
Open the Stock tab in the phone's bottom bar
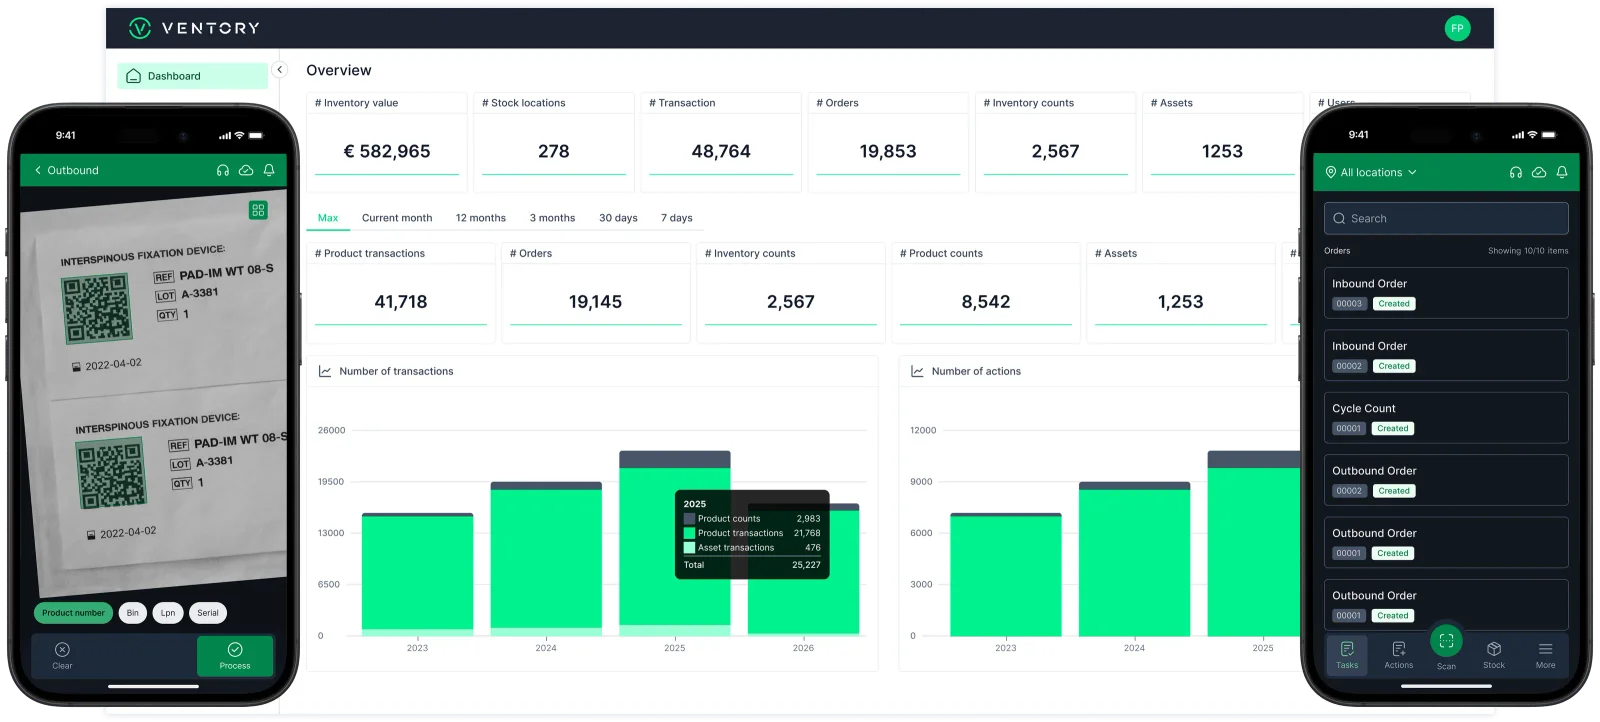tap(1494, 655)
